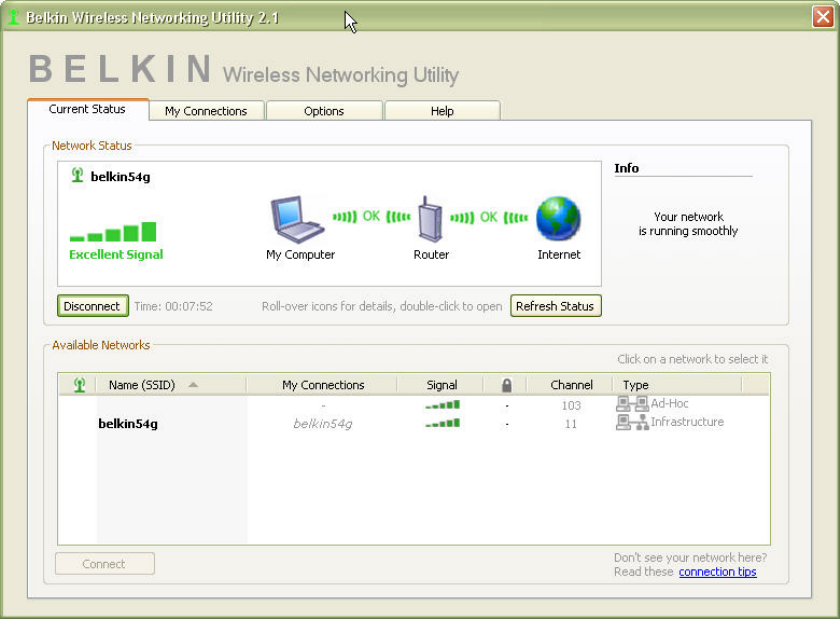Click the signal bars of the Ad-Hoc network row
Screen dimensions: 840x619
[x=442, y=405]
